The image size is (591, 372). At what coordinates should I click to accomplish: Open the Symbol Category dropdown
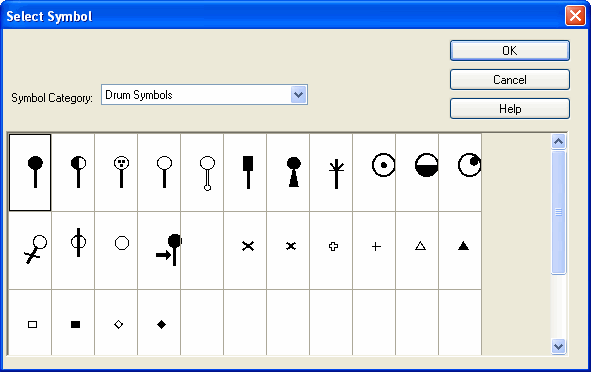tap(299, 95)
